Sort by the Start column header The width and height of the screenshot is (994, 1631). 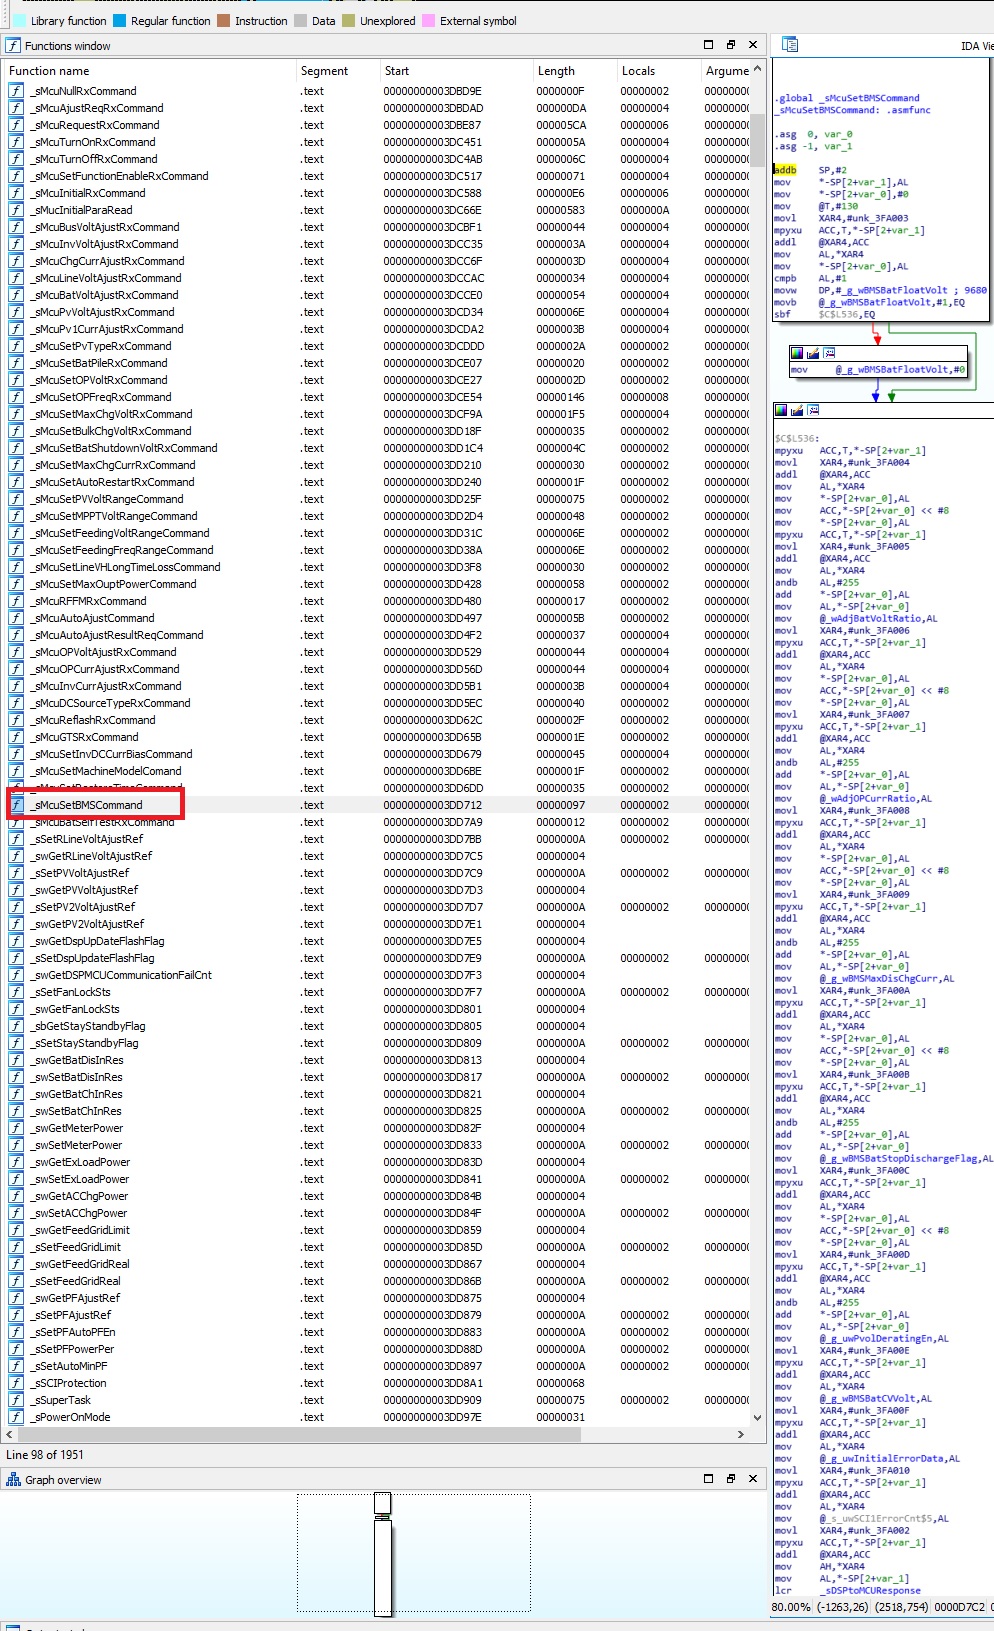tap(456, 71)
